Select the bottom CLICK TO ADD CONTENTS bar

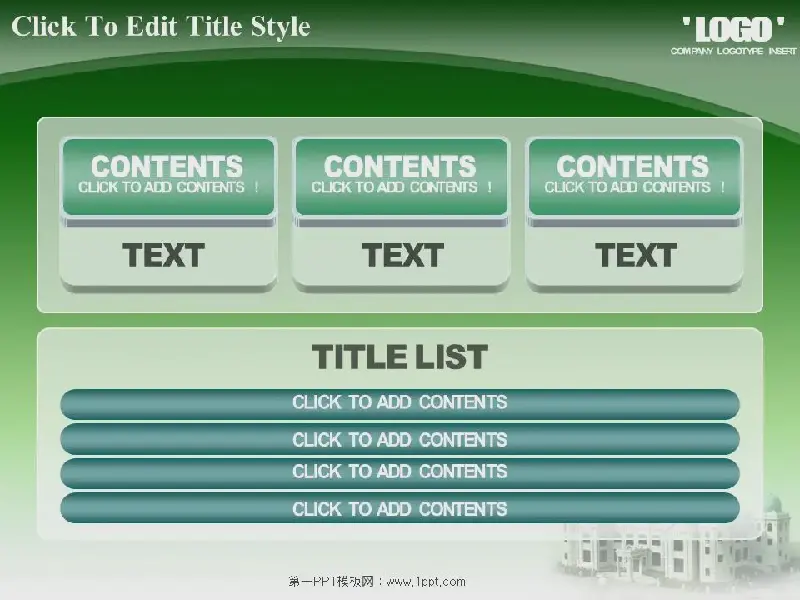[x=400, y=508]
